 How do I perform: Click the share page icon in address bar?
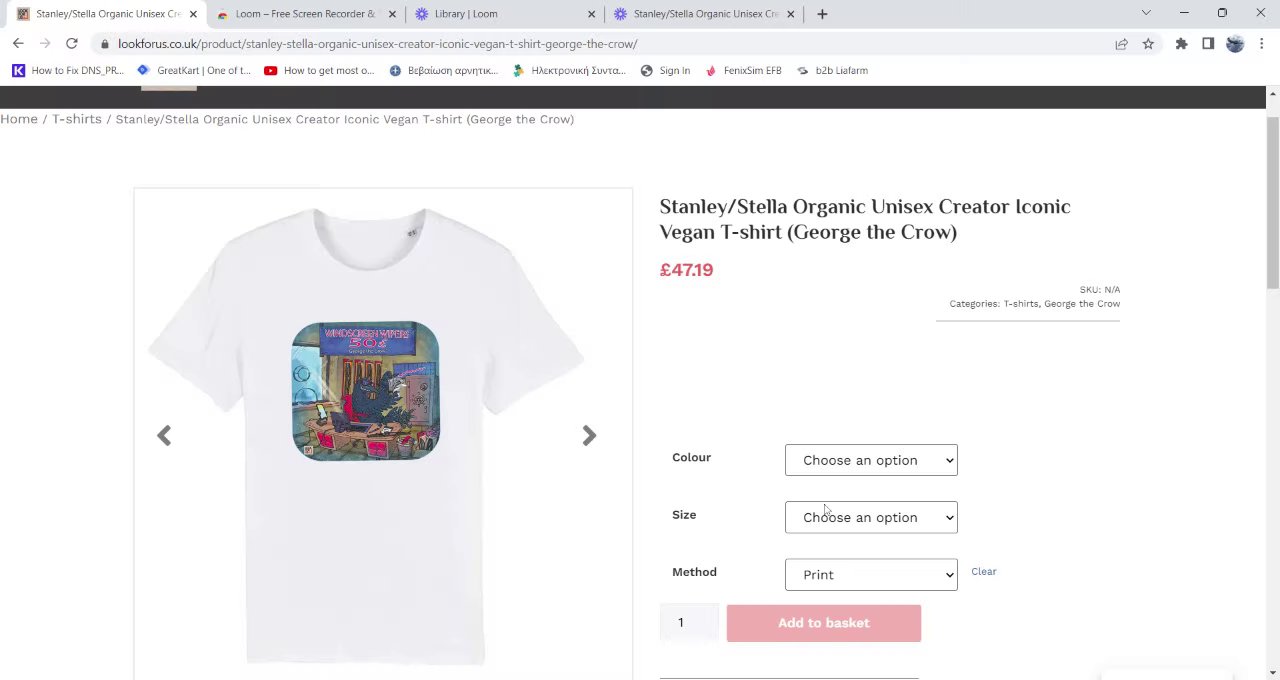(x=1121, y=44)
